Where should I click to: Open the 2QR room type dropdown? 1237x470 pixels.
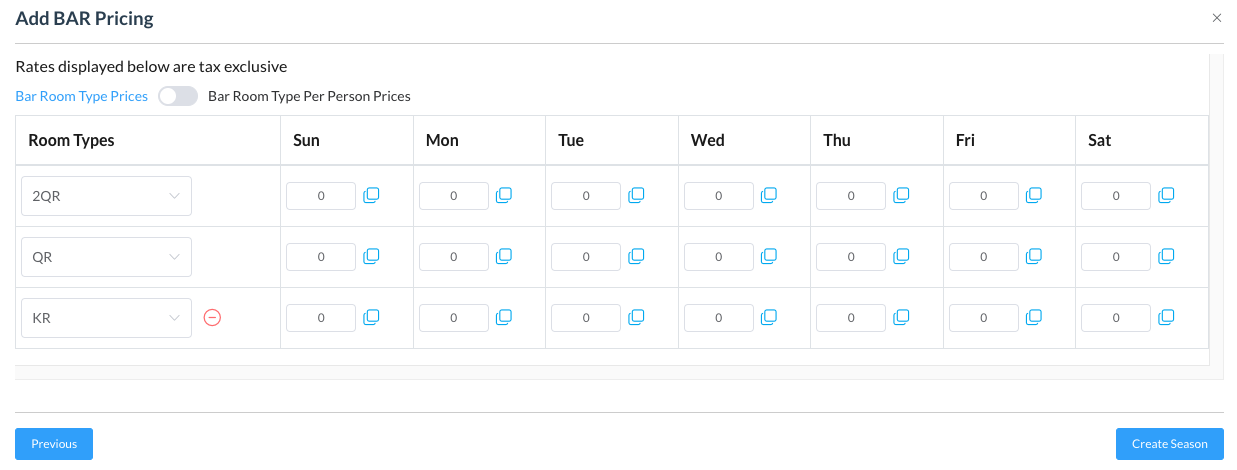tap(106, 196)
